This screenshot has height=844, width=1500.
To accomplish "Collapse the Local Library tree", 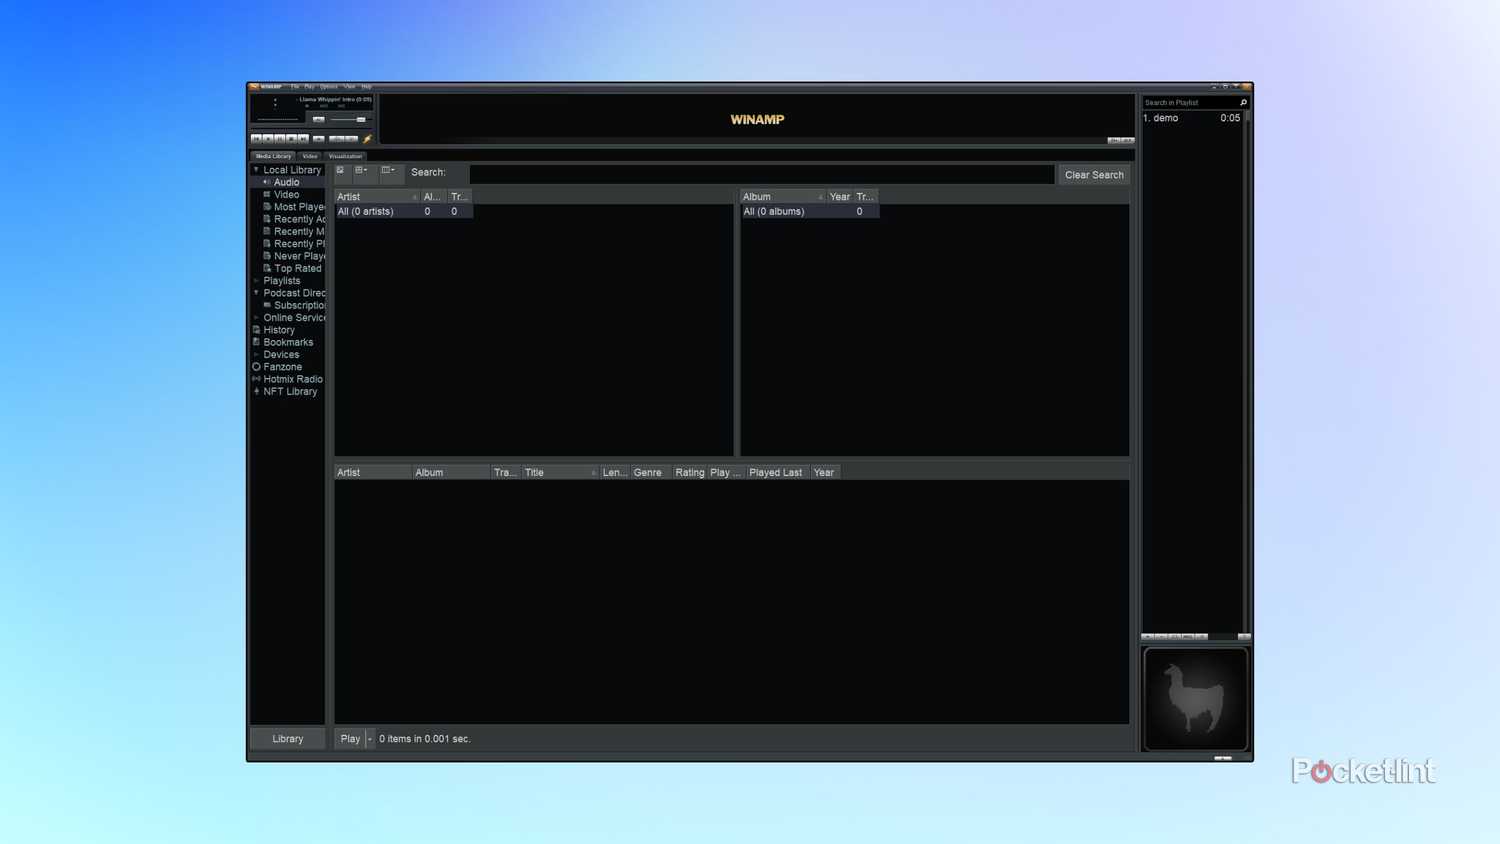I will pos(257,170).
